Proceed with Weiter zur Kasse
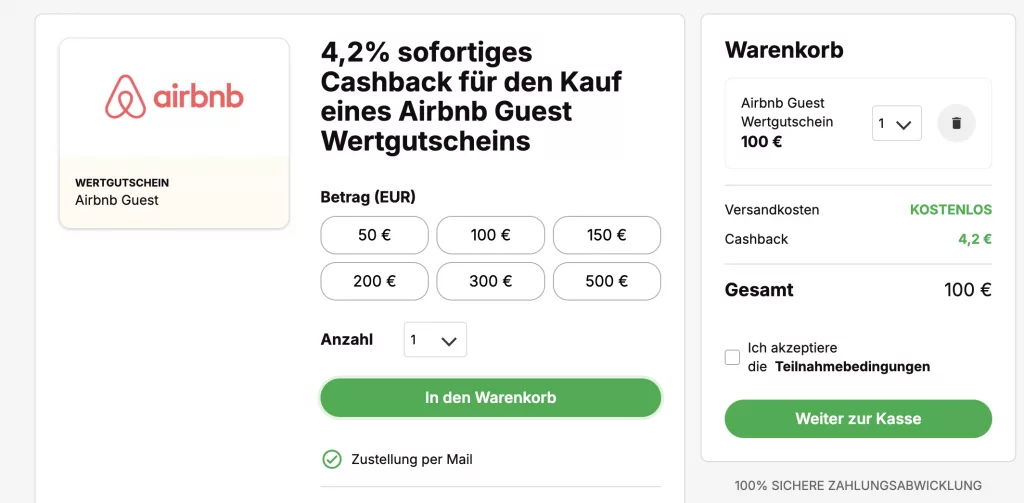Viewport: 1024px width, 503px height. tap(858, 419)
